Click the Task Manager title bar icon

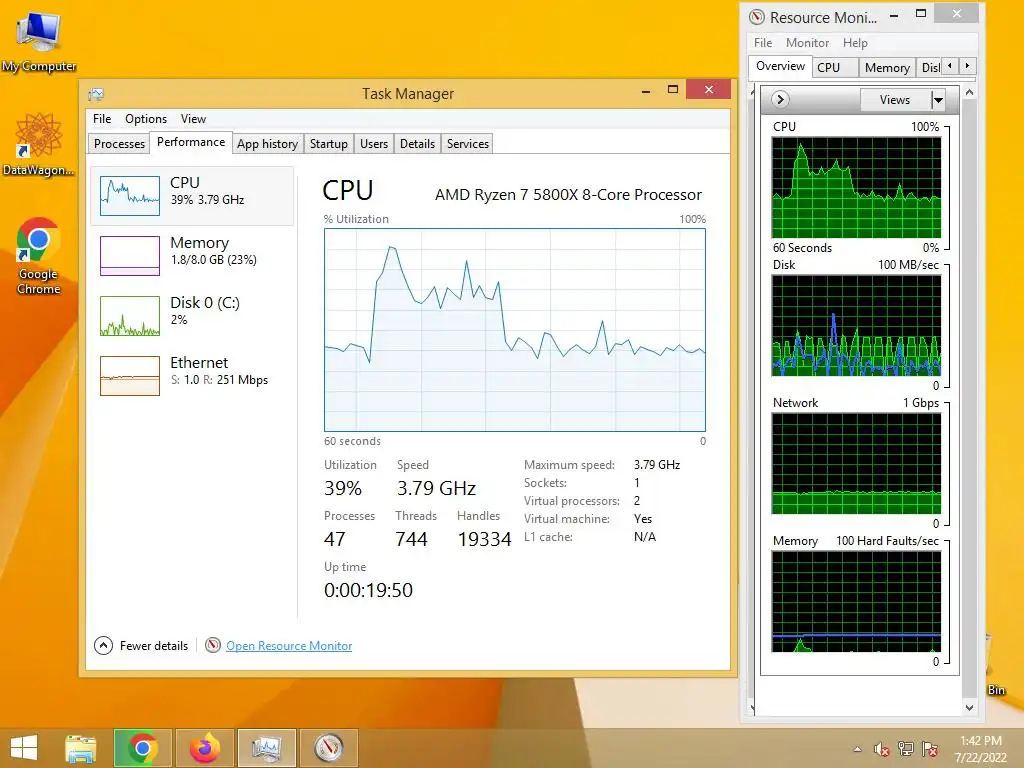[96, 94]
